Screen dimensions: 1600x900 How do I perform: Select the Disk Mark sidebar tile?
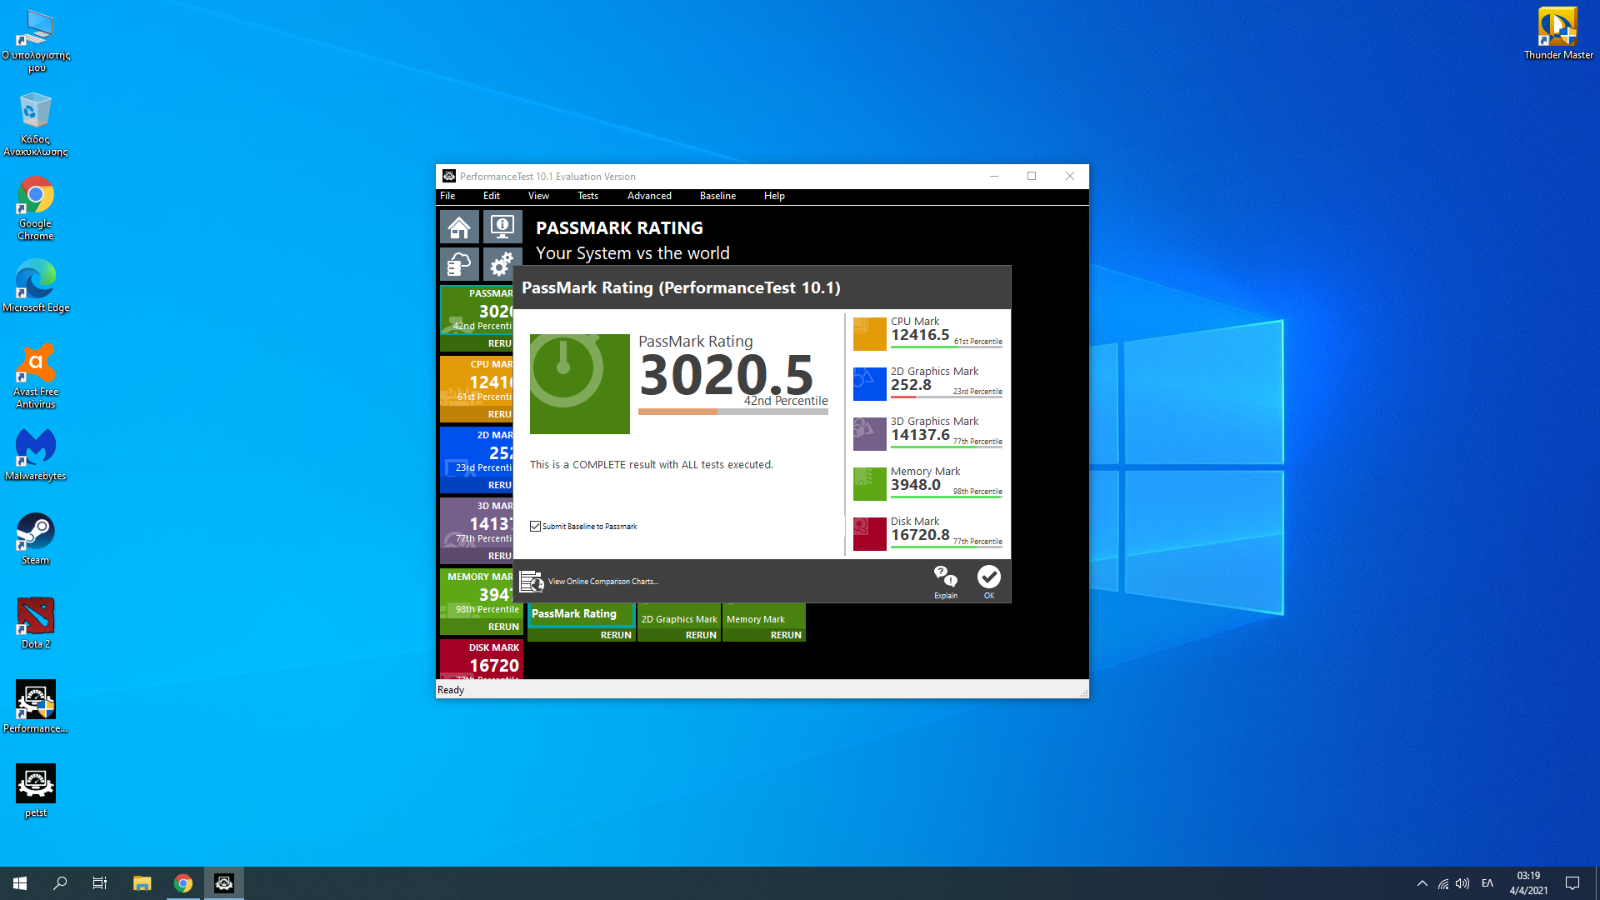481,659
